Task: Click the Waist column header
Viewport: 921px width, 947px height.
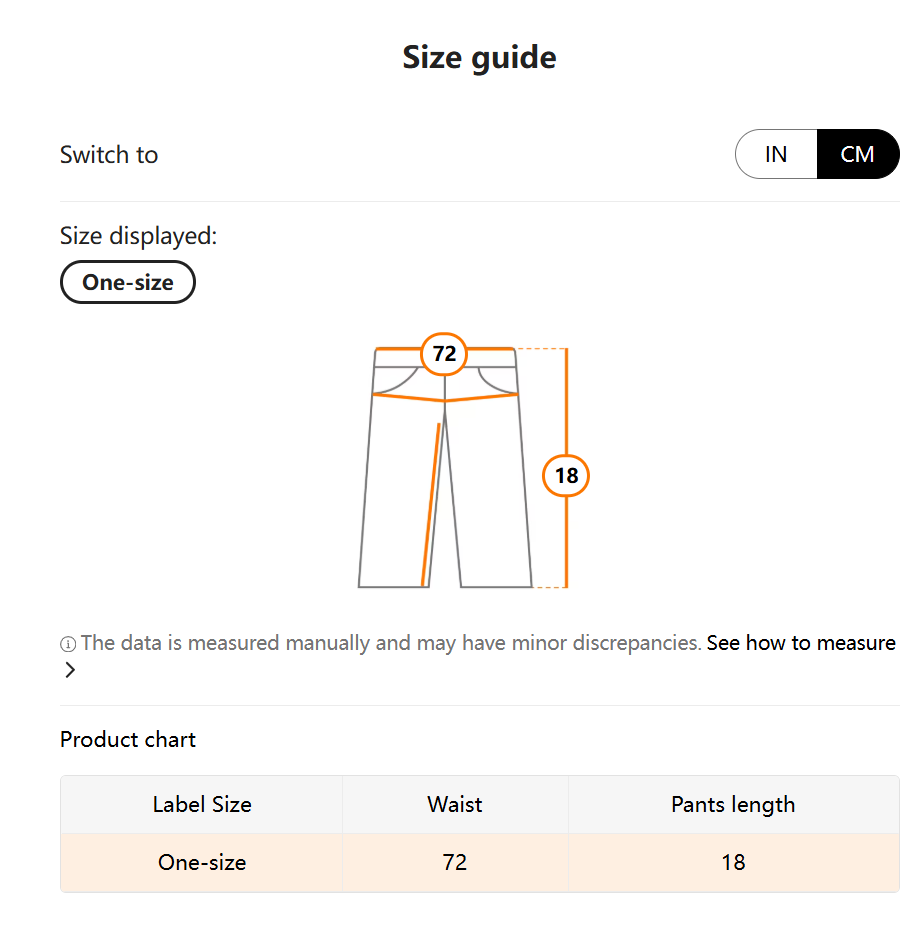Action: (x=455, y=804)
